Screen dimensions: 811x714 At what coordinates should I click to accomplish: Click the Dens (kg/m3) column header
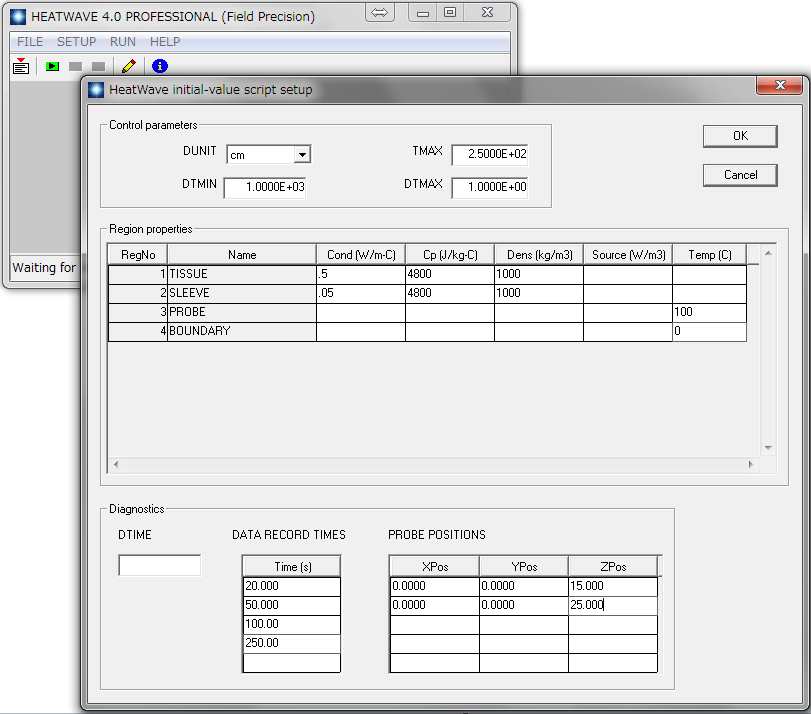coord(538,255)
